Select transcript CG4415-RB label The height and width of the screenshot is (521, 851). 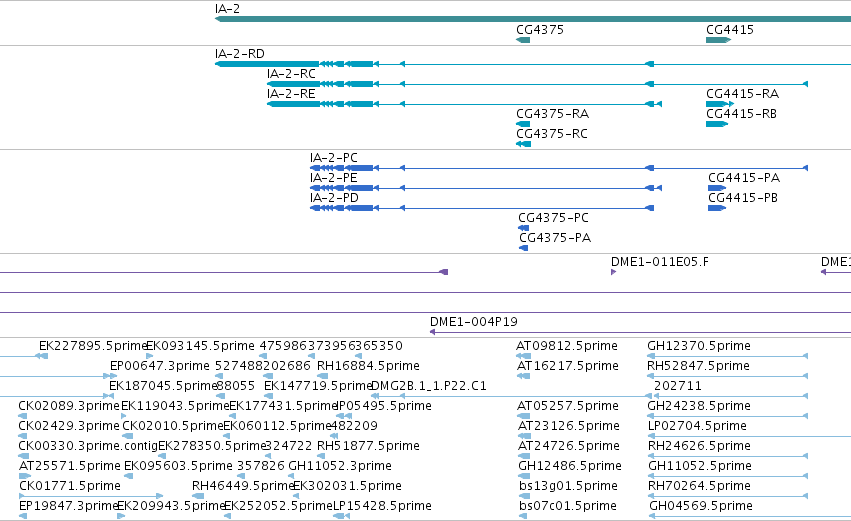click(x=741, y=114)
